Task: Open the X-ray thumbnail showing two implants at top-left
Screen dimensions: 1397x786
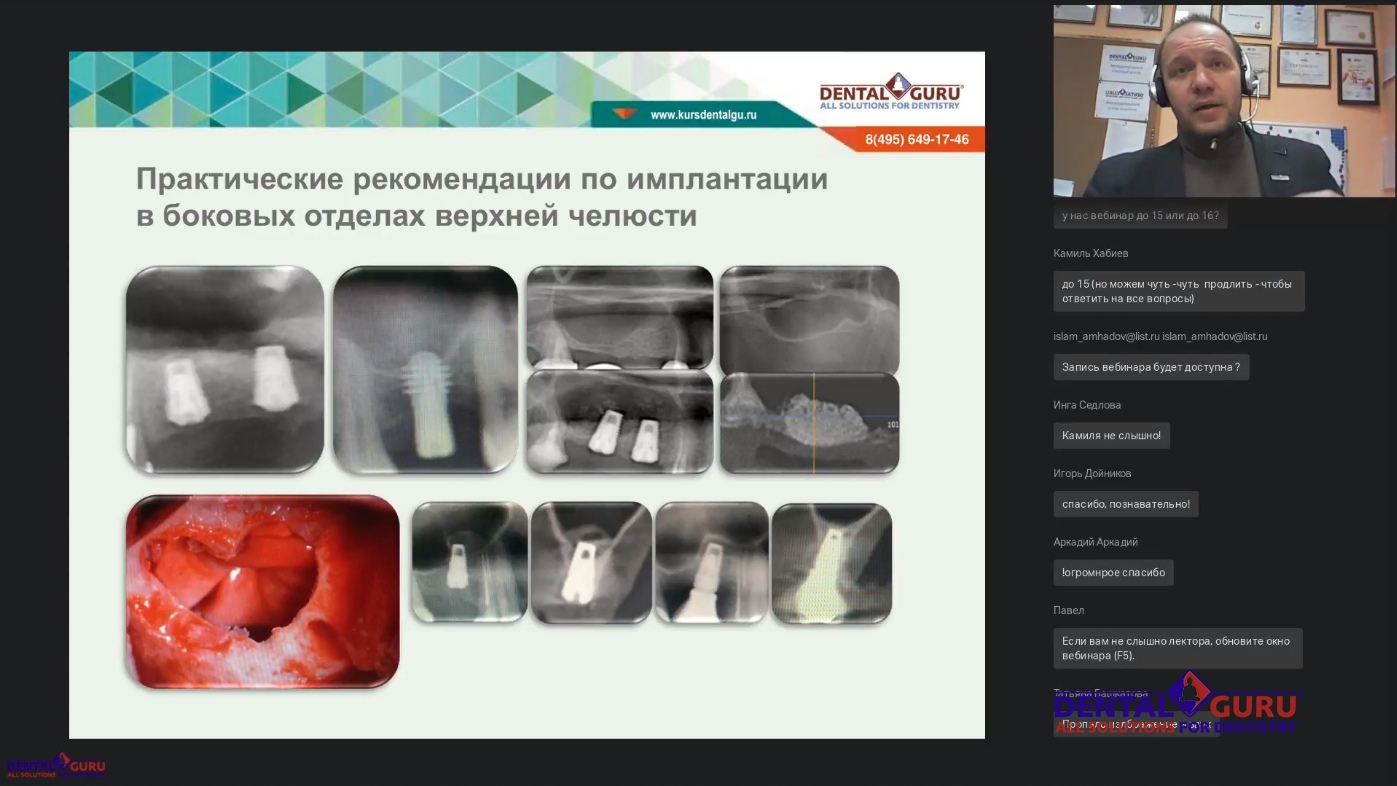Action: [x=225, y=369]
